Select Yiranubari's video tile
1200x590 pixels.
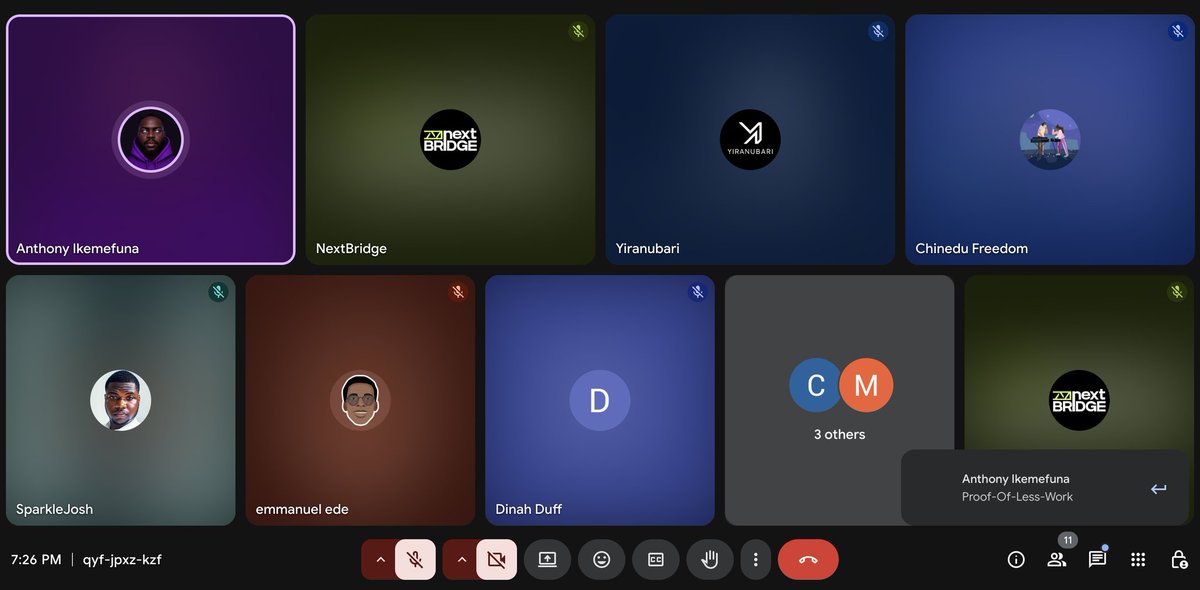click(750, 140)
